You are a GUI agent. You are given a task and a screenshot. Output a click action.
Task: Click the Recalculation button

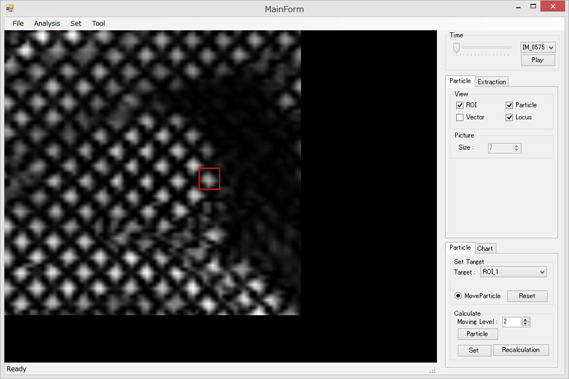click(x=521, y=350)
